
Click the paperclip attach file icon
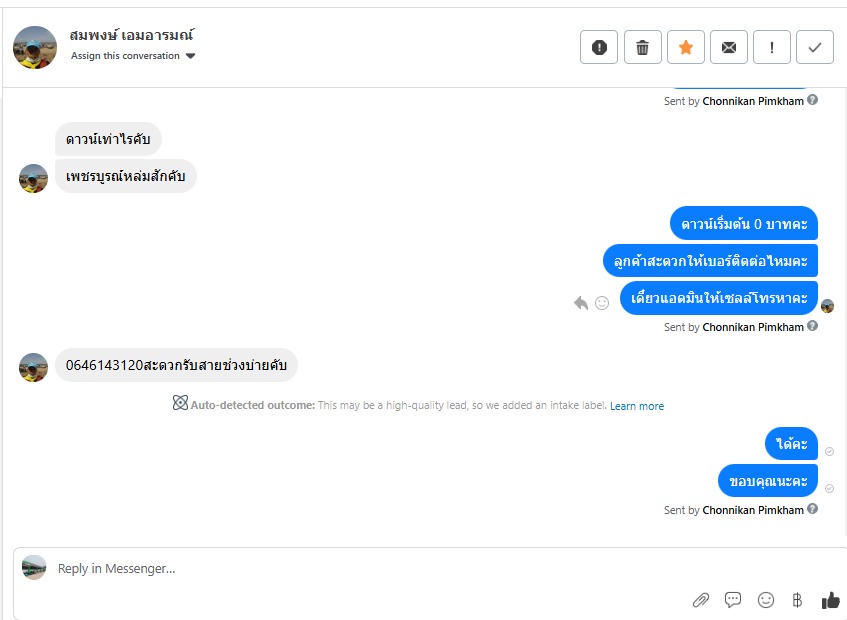coord(701,600)
